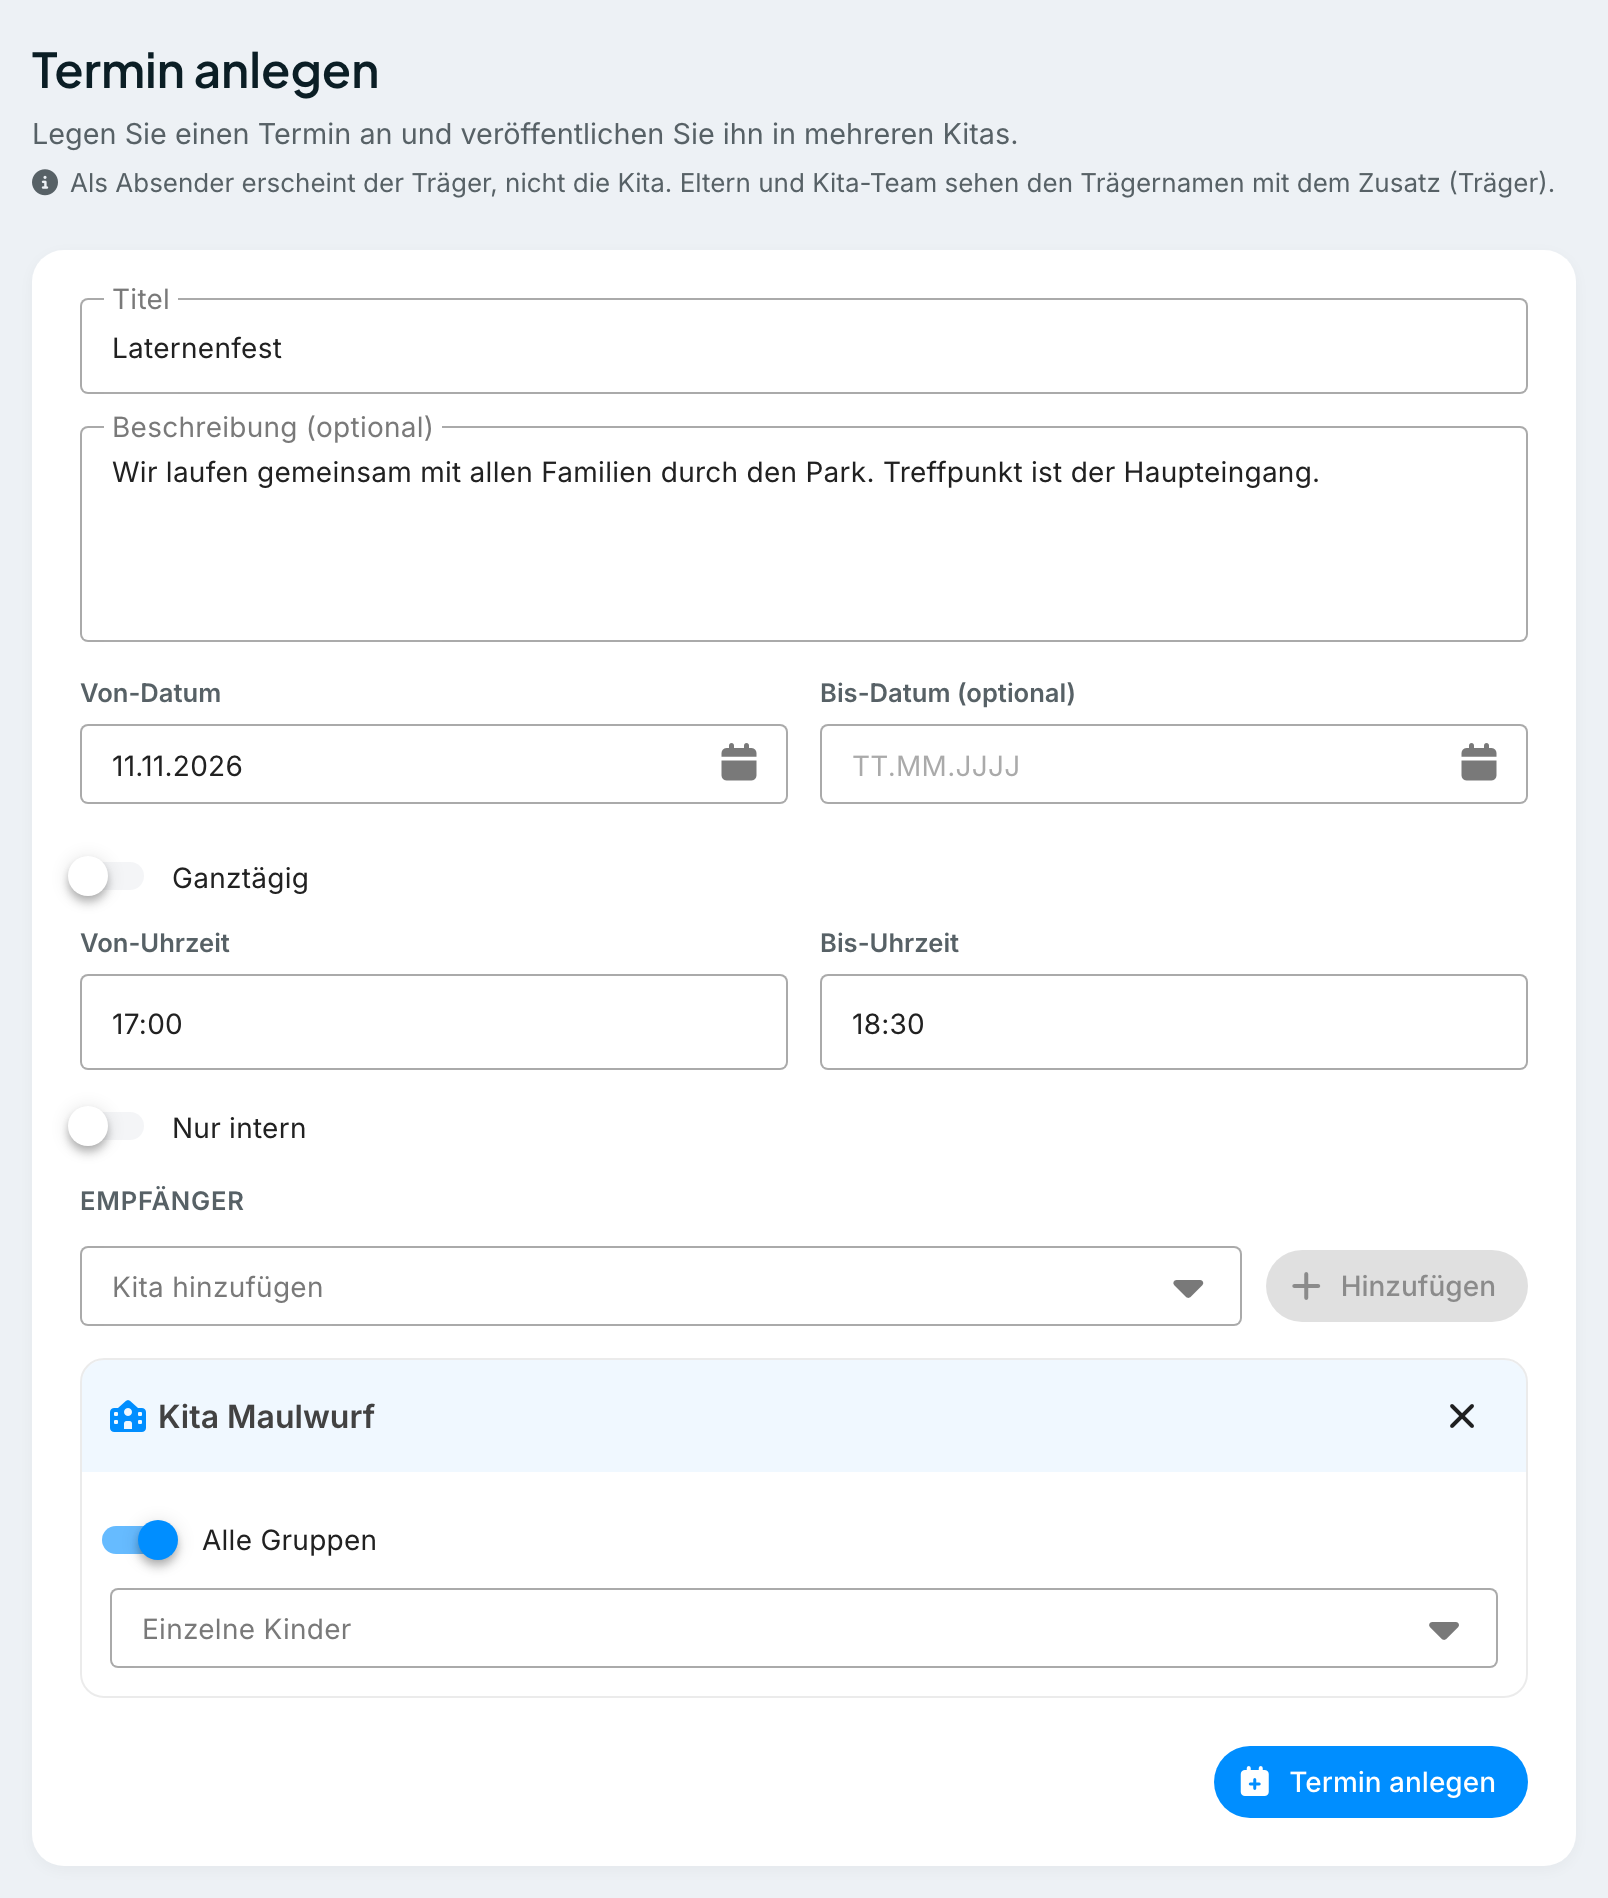The width and height of the screenshot is (1608, 1898).
Task: Click the EMPFÄNGER section heading
Action: pos(162,1201)
